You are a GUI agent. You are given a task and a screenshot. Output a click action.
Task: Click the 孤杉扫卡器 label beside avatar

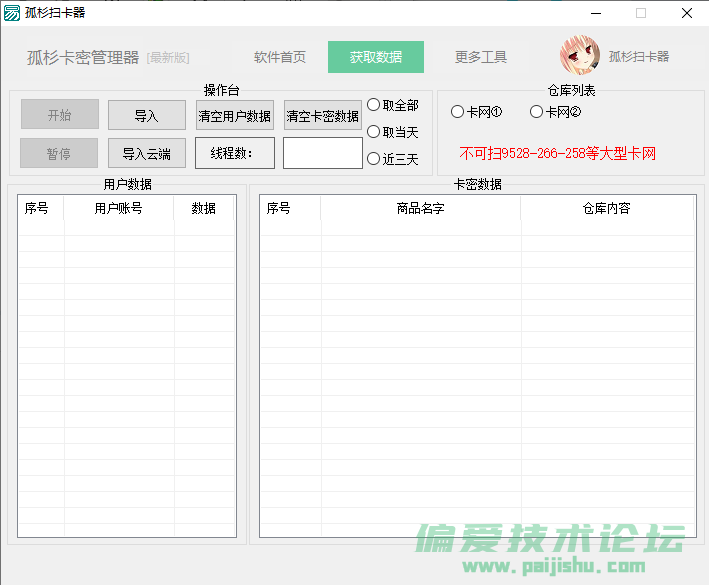point(639,57)
